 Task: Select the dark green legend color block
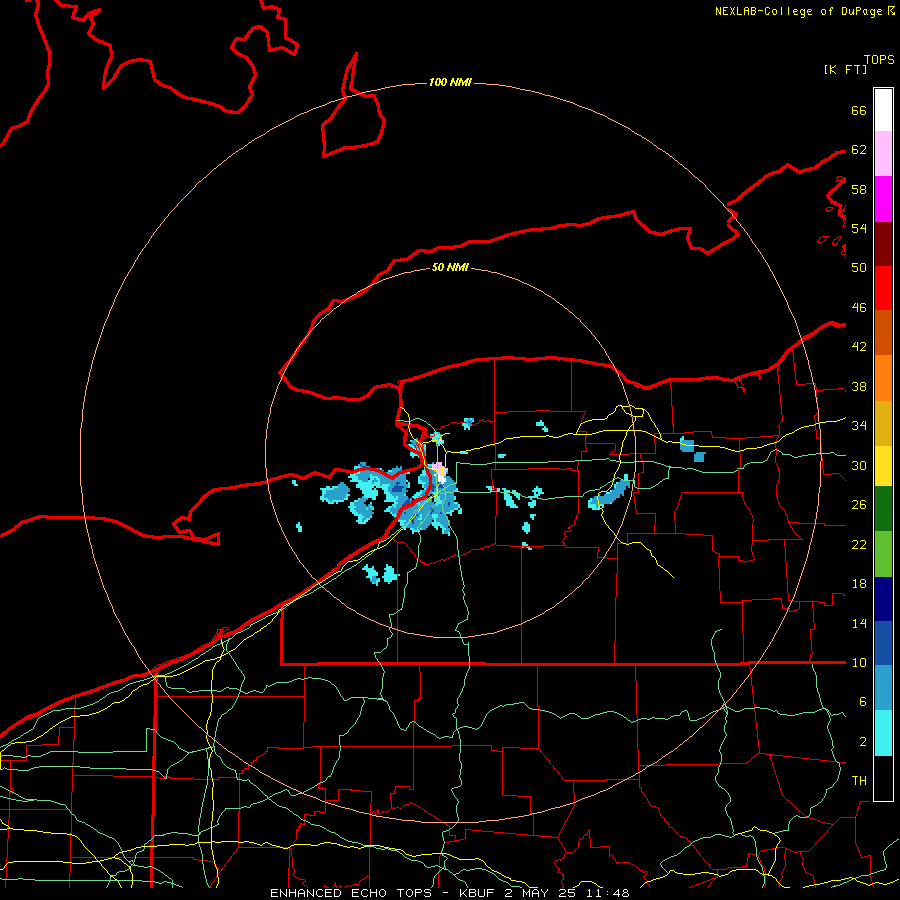(x=883, y=509)
